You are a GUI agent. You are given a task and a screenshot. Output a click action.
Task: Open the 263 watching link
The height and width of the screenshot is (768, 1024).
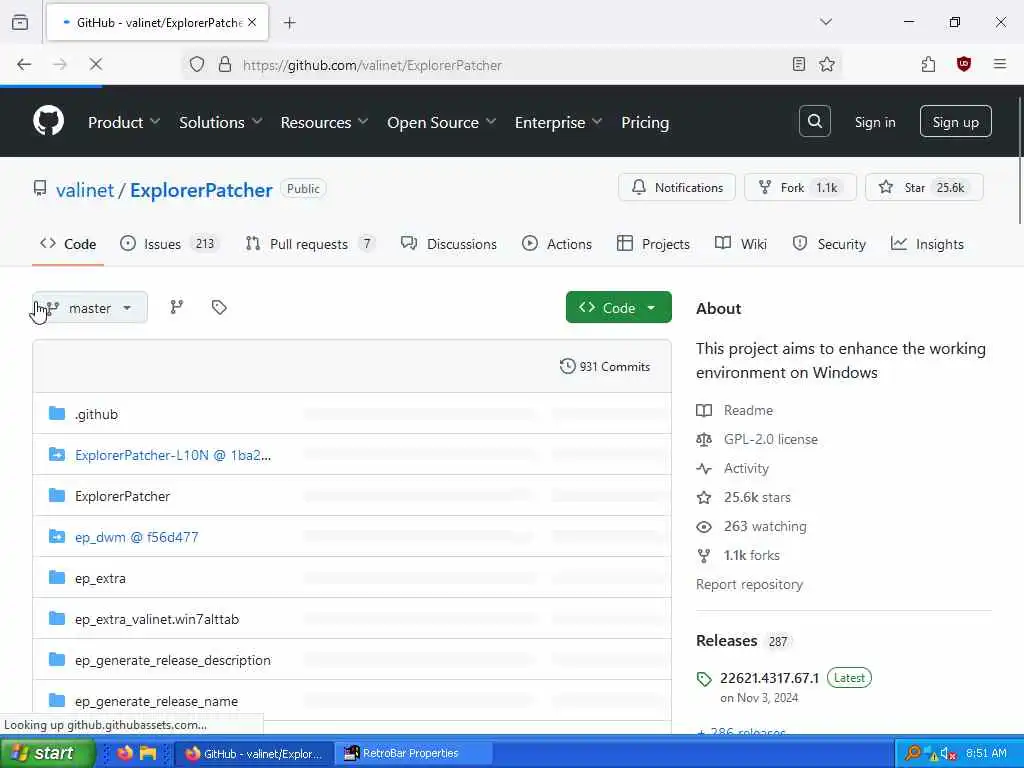coord(751,526)
